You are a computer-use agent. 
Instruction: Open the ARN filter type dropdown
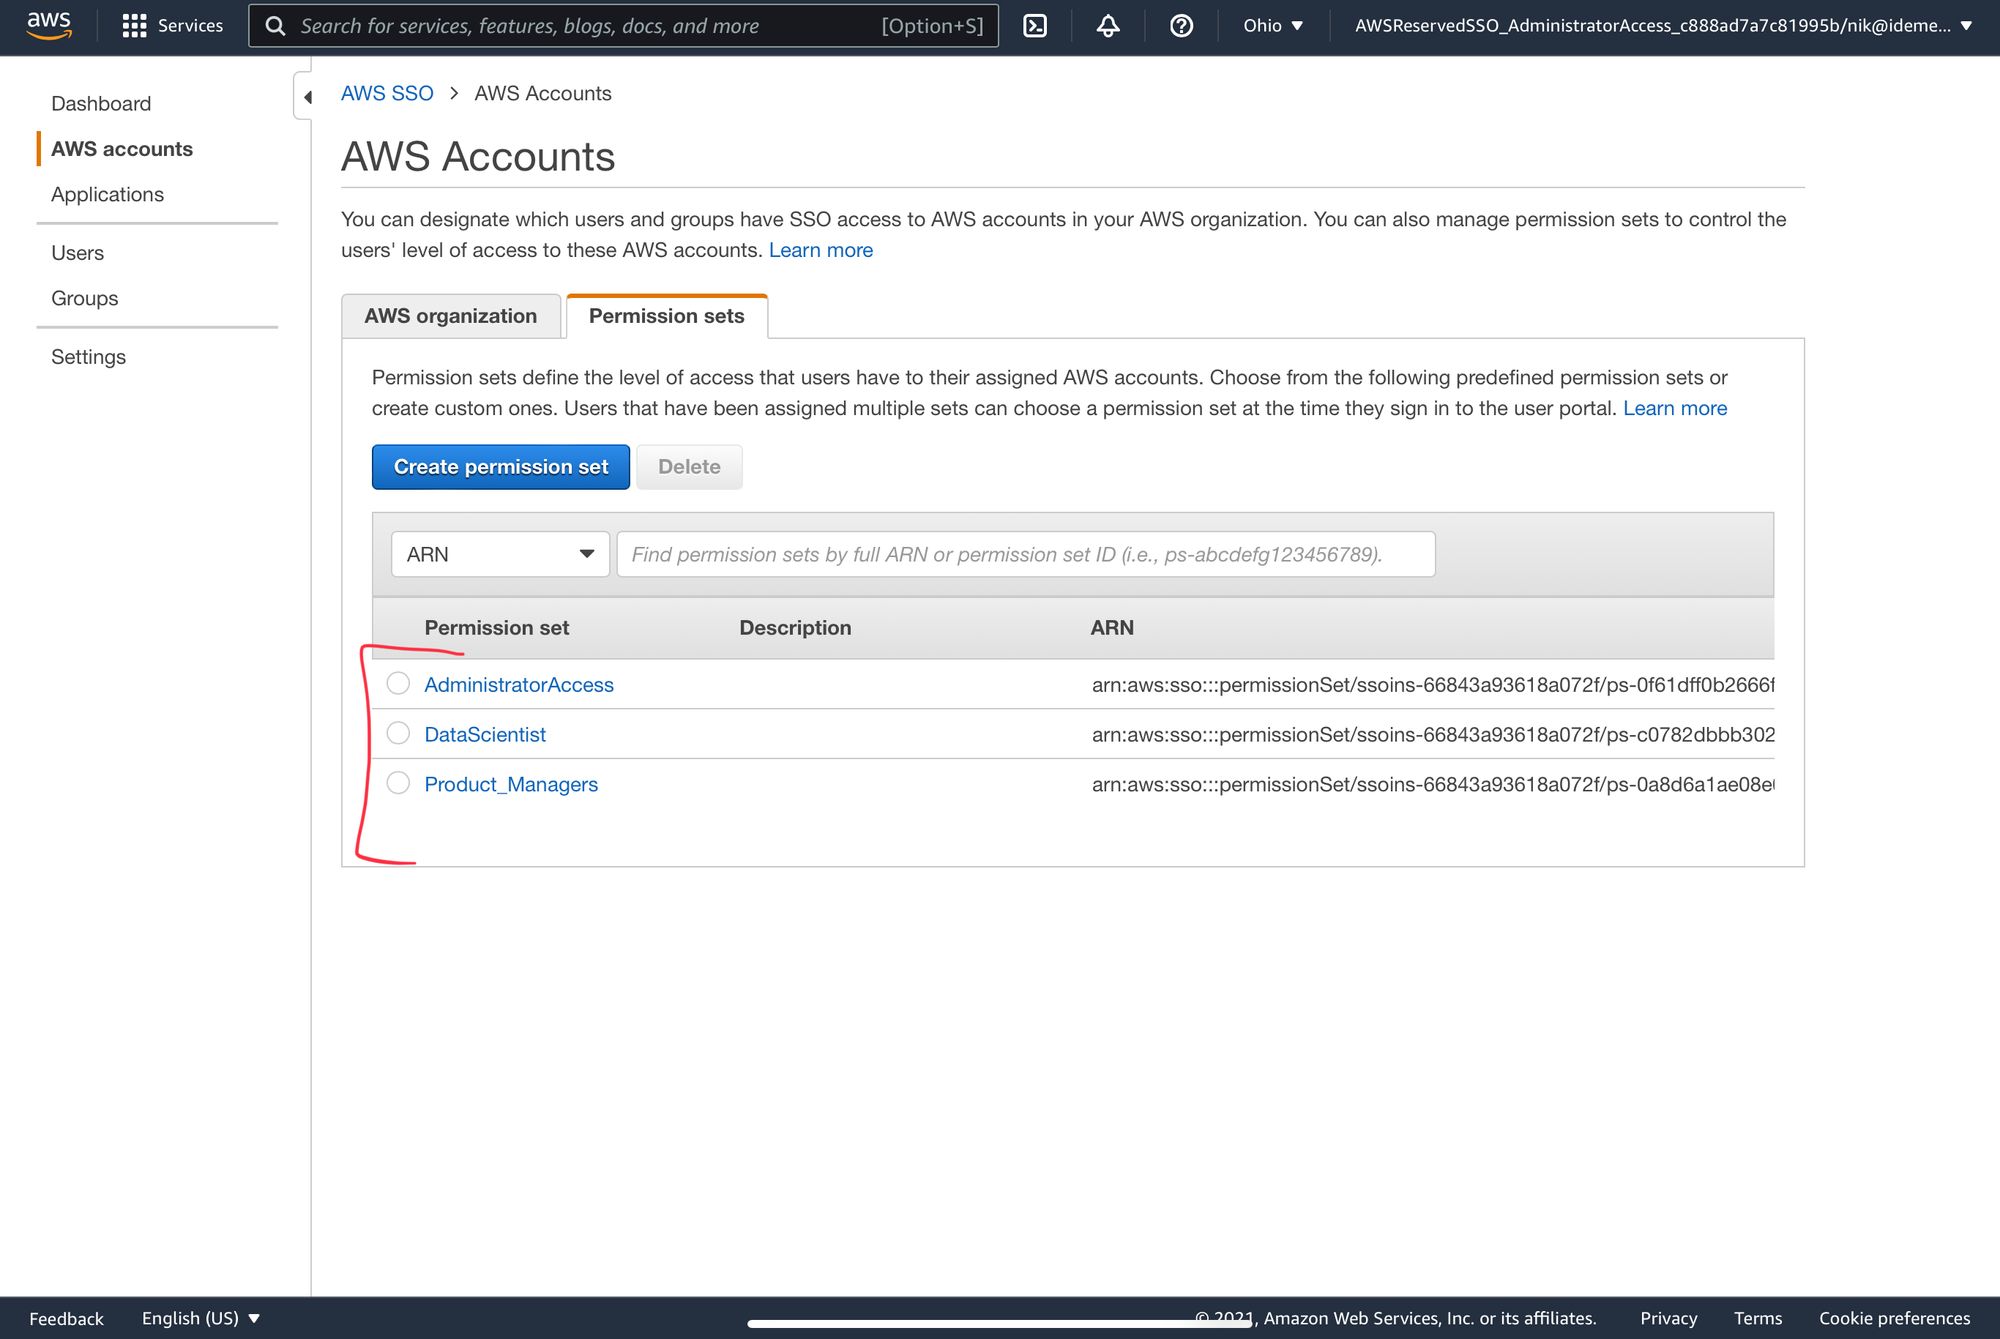point(500,554)
